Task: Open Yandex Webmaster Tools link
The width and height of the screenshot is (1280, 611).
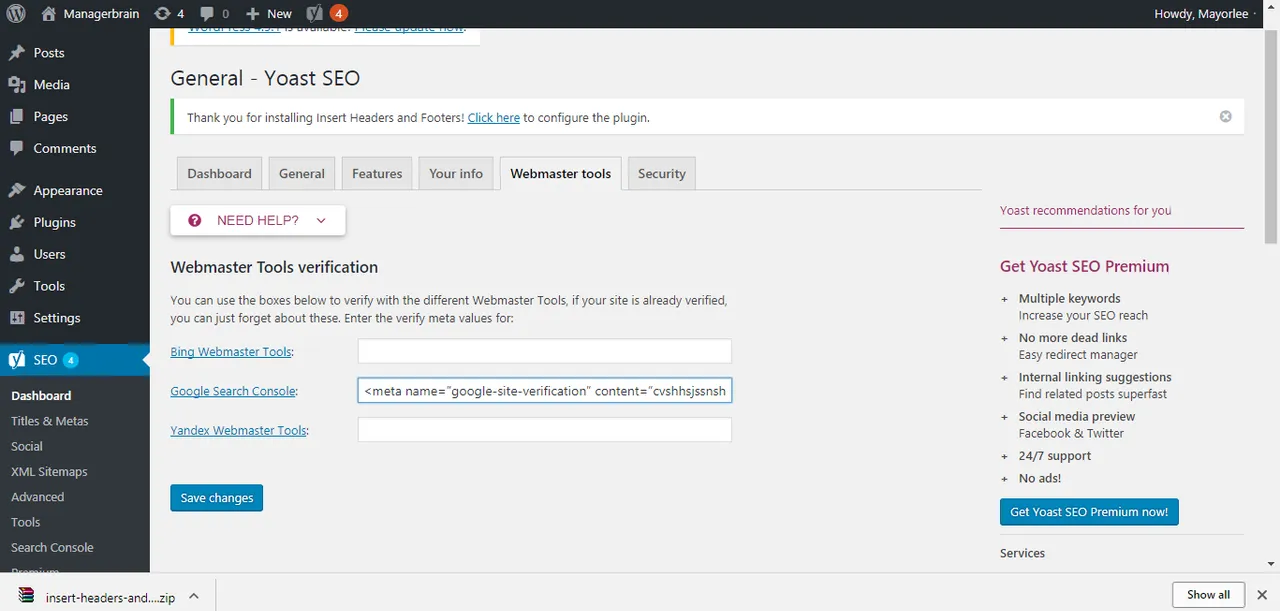Action: click(x=238, y=430)
